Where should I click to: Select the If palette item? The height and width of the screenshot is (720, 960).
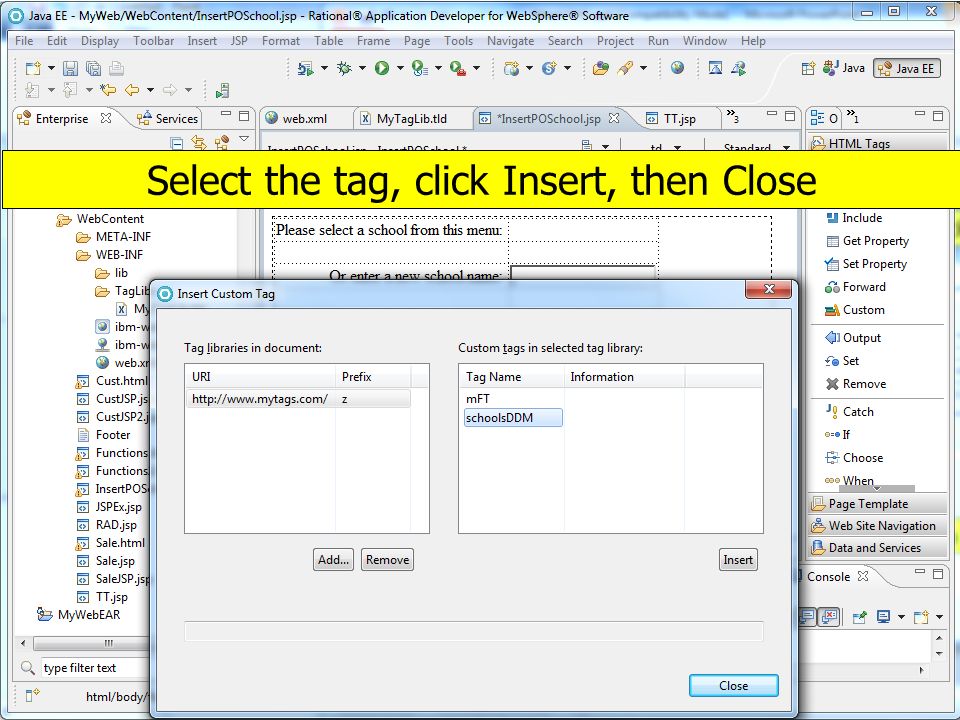click(x=838, y=435)
